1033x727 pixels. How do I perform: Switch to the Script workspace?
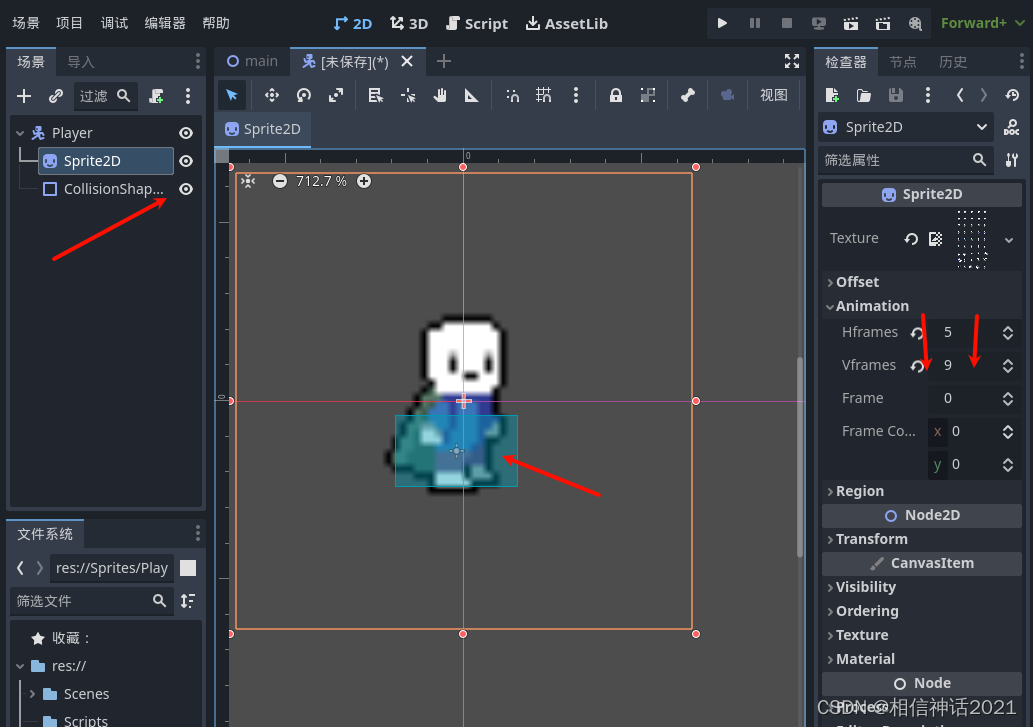477,24
